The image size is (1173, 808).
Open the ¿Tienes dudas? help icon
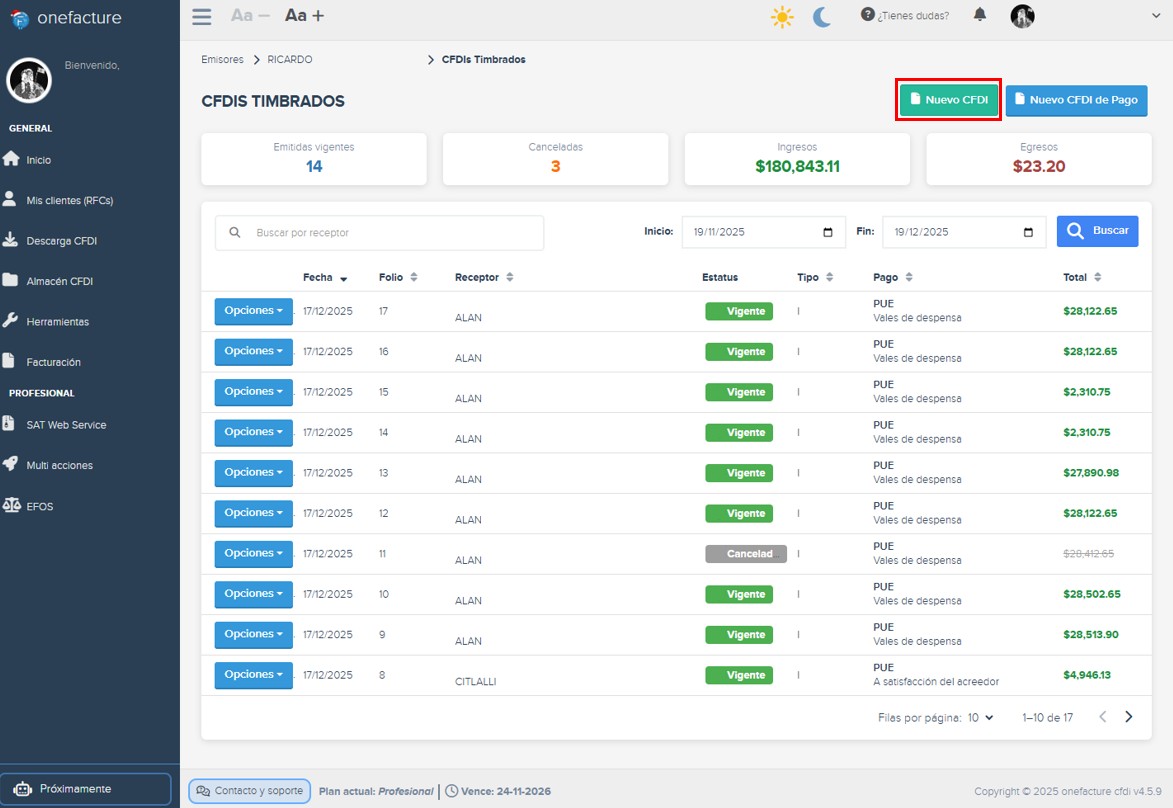tap(867, 15)
